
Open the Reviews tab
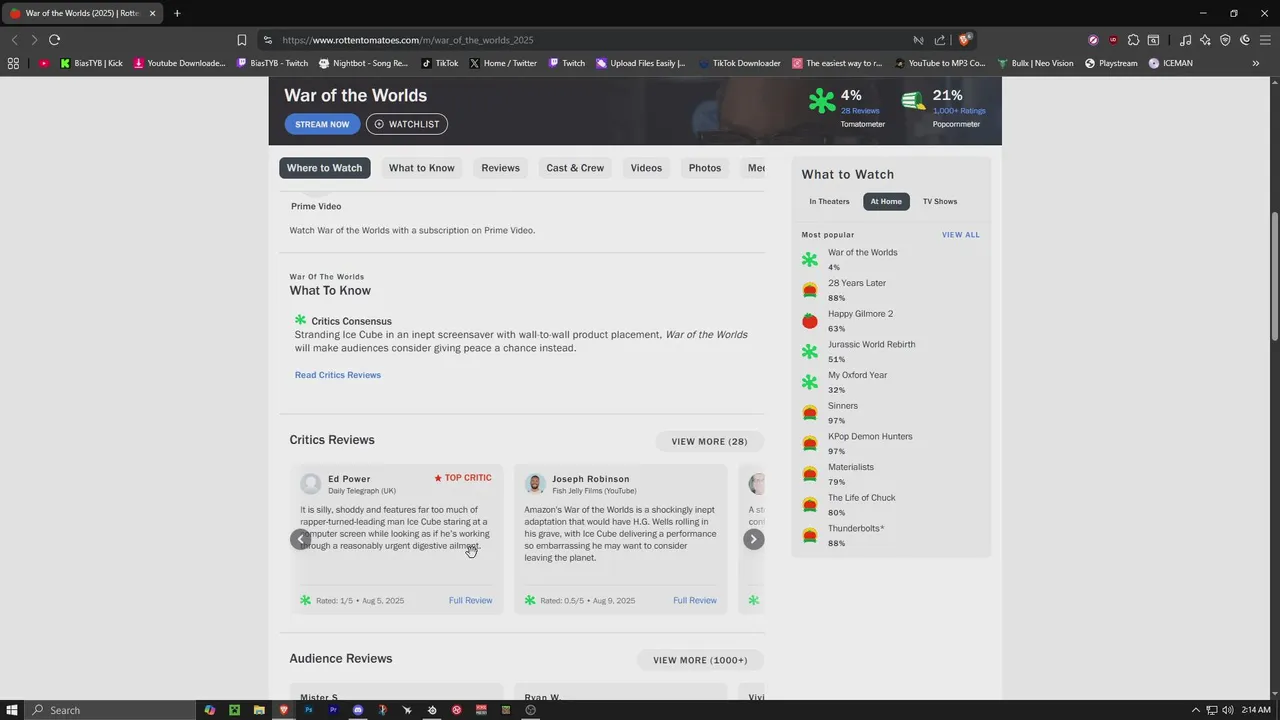point(501,168)
